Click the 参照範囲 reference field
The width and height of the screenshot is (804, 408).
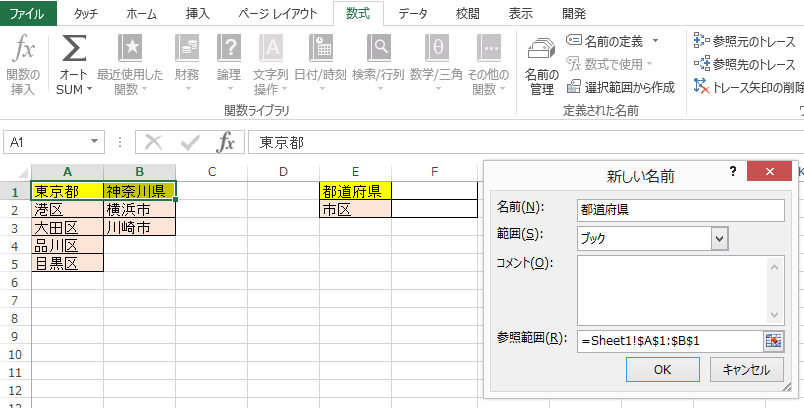tap(670, 341)
